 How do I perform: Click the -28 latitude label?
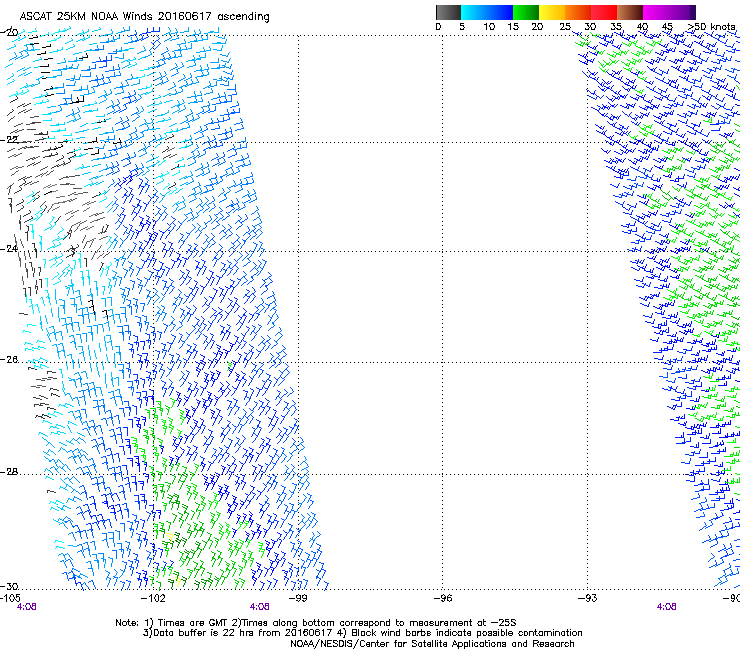(x=9, y=472)
